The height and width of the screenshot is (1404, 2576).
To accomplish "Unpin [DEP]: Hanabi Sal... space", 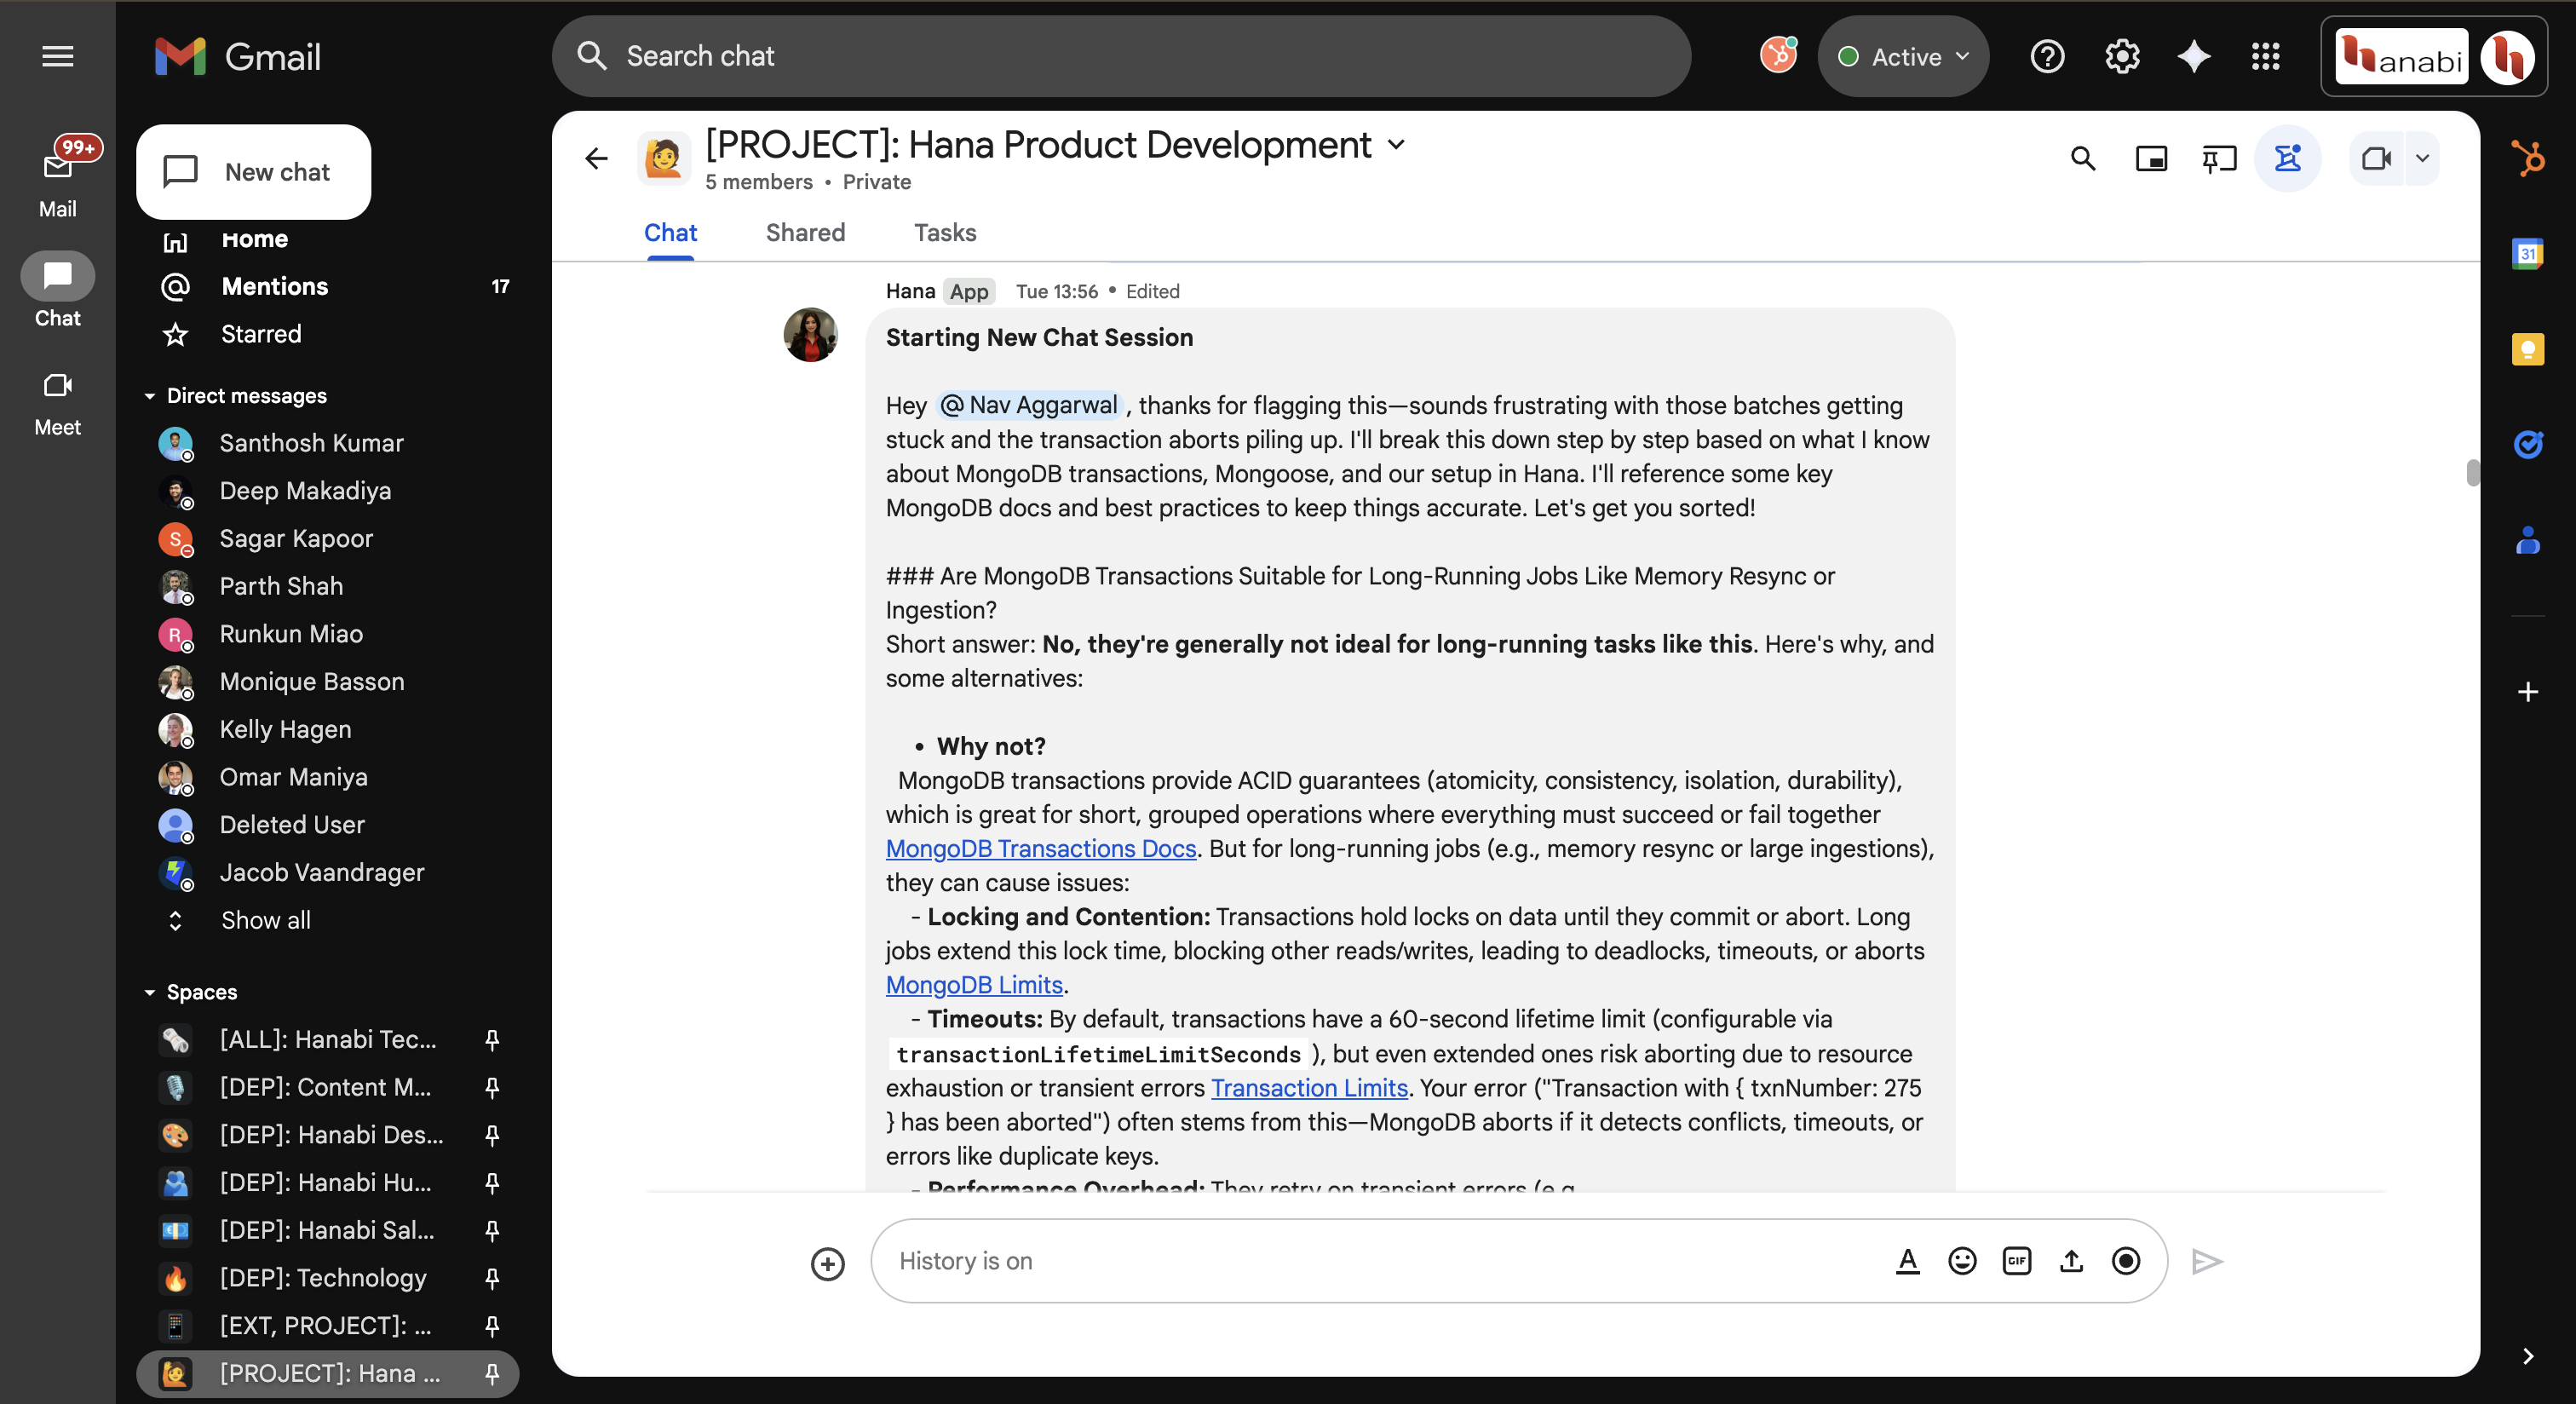I will click(x=491, y=1231).
